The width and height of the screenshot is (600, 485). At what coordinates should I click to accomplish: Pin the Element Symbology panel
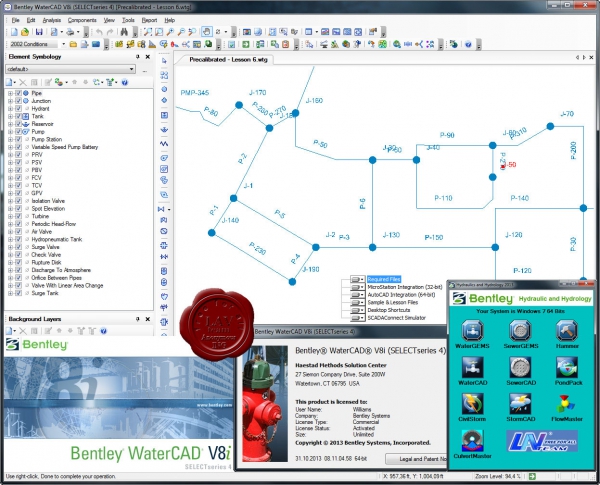[137, 57]
